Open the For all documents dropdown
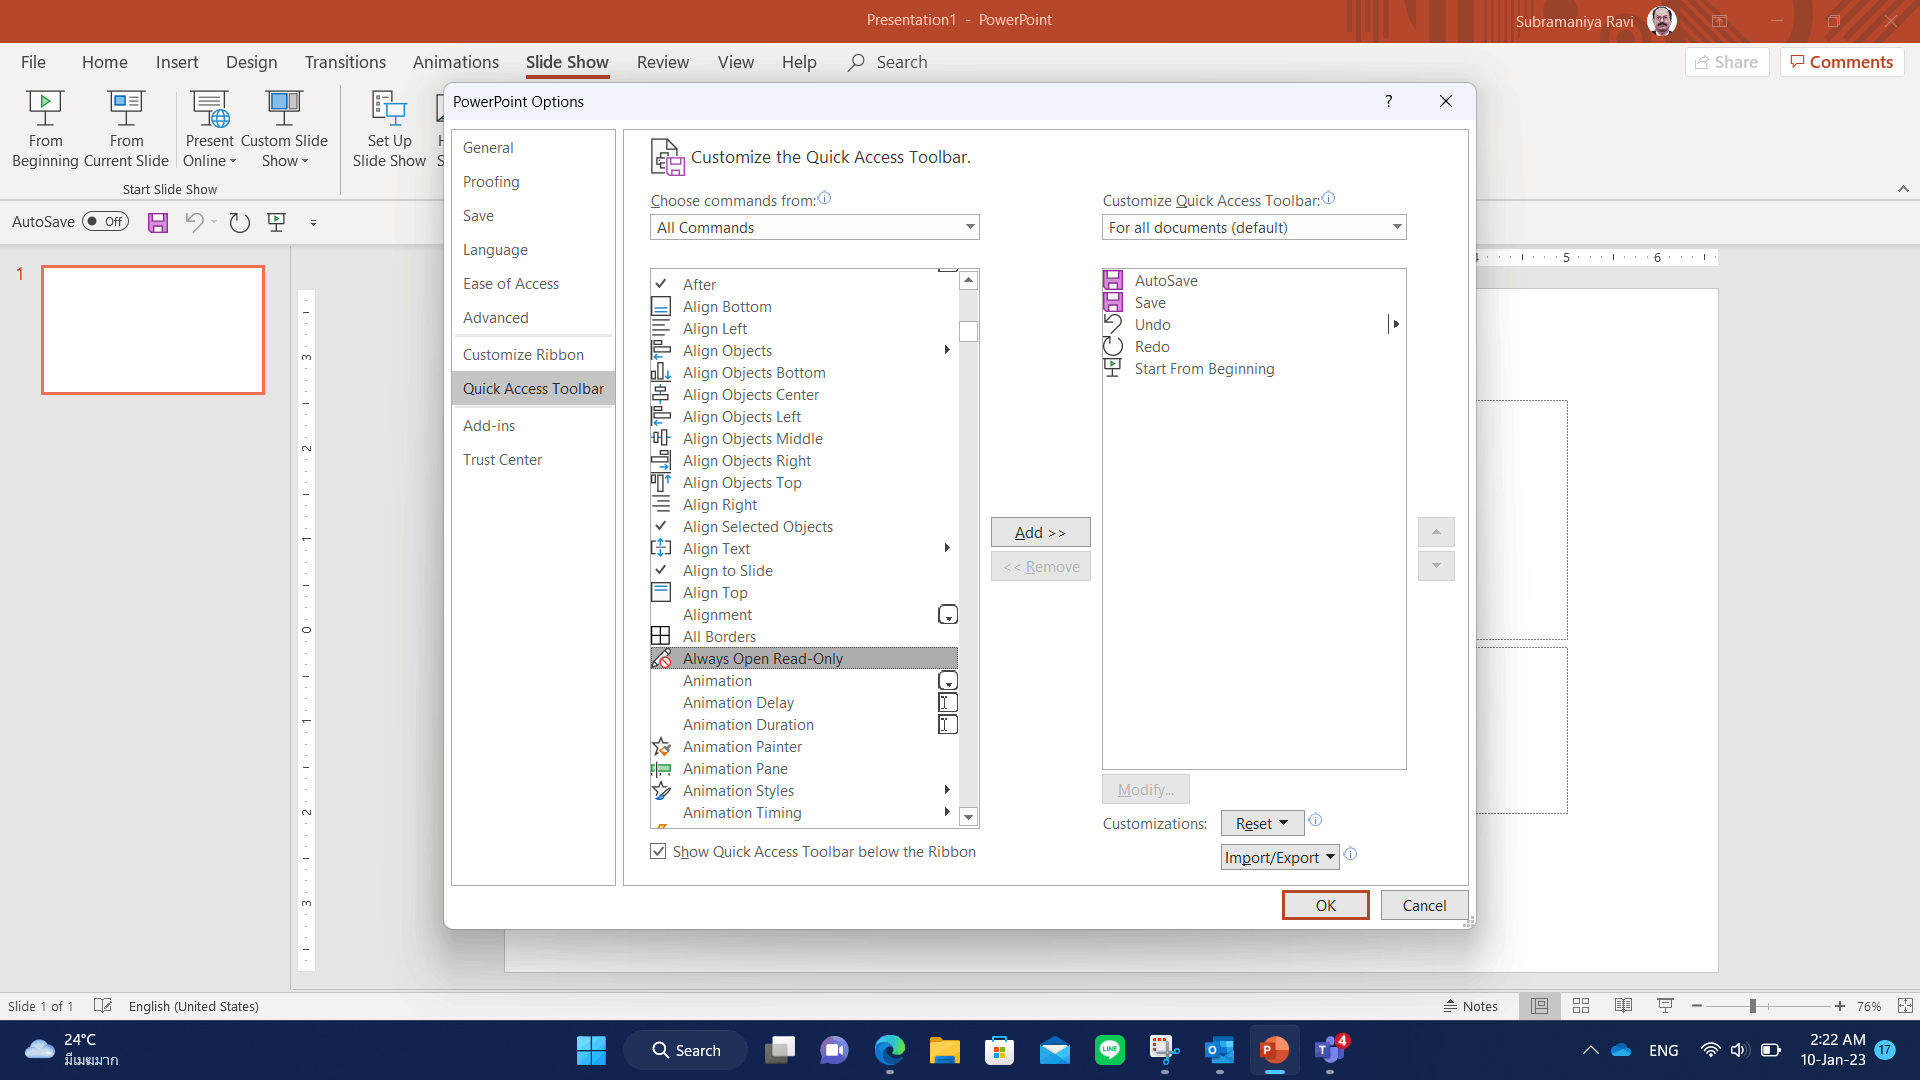1920x1080 pixels. point(1254,228)
